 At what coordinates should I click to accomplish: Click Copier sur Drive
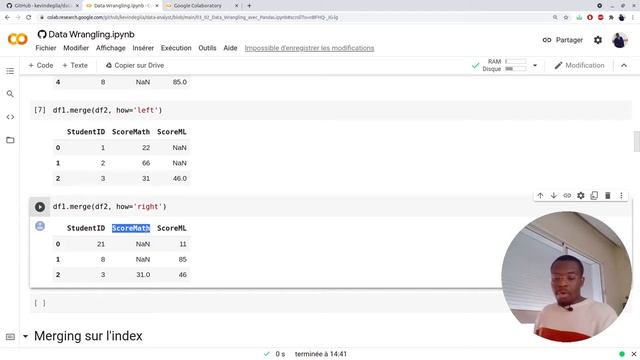(x=135, y=65)
